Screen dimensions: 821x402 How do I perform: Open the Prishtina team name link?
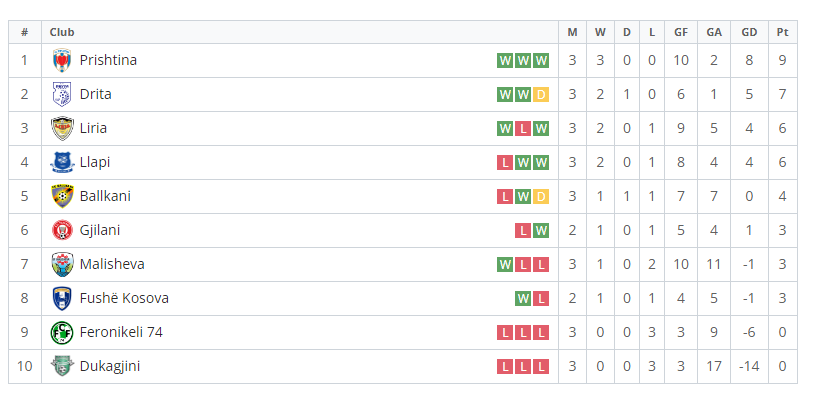pos(108,61)
